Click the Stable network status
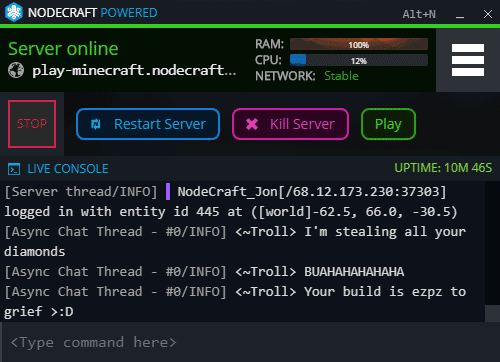Image resolution: width=500 pixels, height=362 pixels. click(x=341, y=76)
